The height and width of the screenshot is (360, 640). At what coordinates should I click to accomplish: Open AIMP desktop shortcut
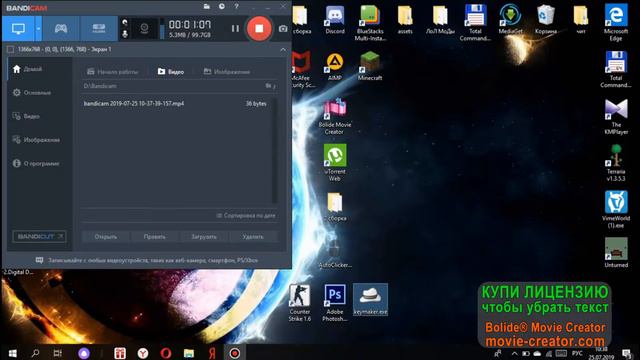tap(335, 67)
